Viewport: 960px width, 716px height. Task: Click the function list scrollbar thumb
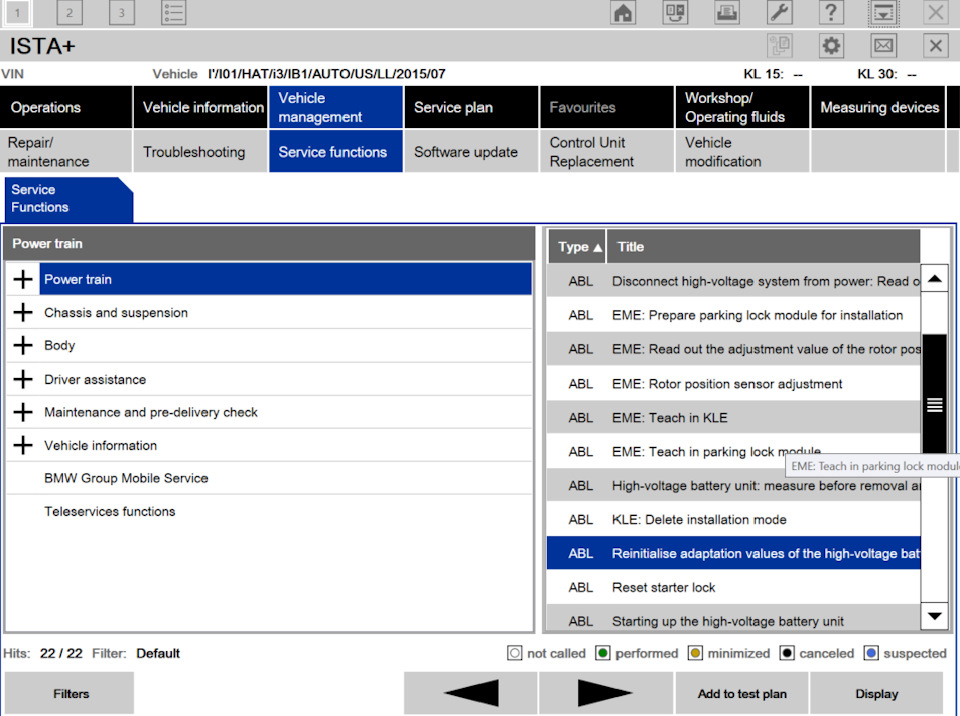pyautogui.click(x=934, y=404)
